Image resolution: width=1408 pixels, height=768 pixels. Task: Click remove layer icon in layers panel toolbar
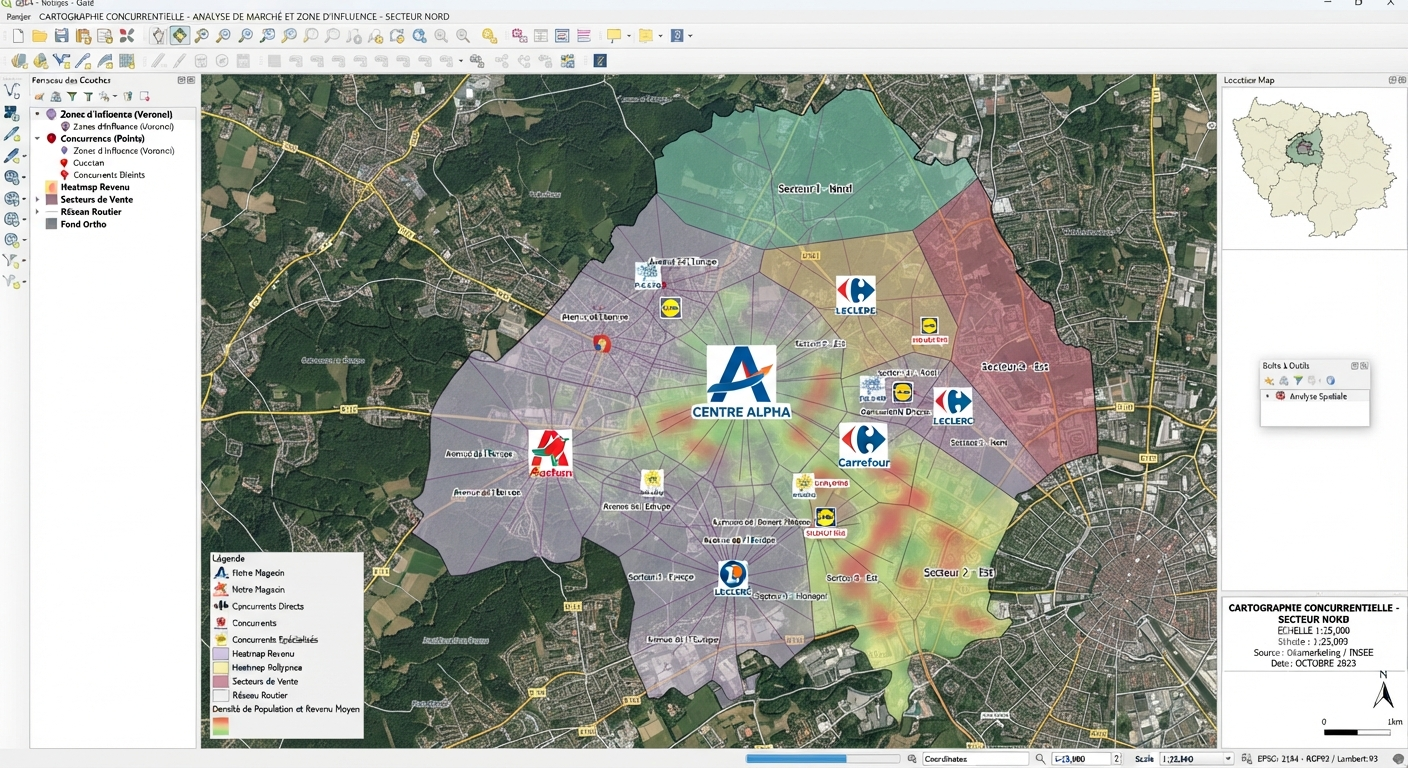[144, 97]
